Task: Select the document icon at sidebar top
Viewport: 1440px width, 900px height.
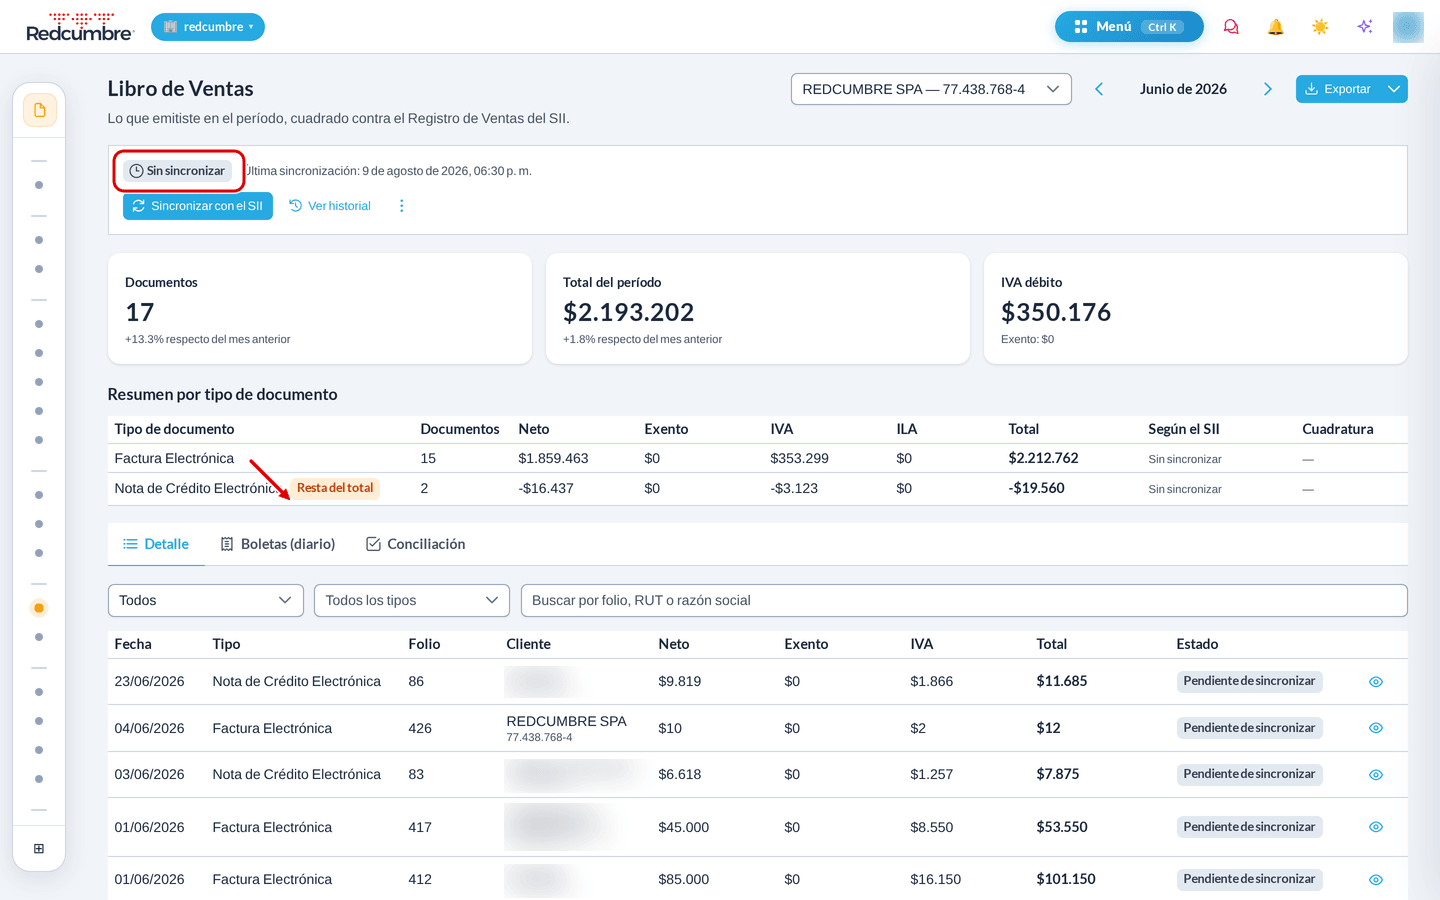Action: (39, 110)
